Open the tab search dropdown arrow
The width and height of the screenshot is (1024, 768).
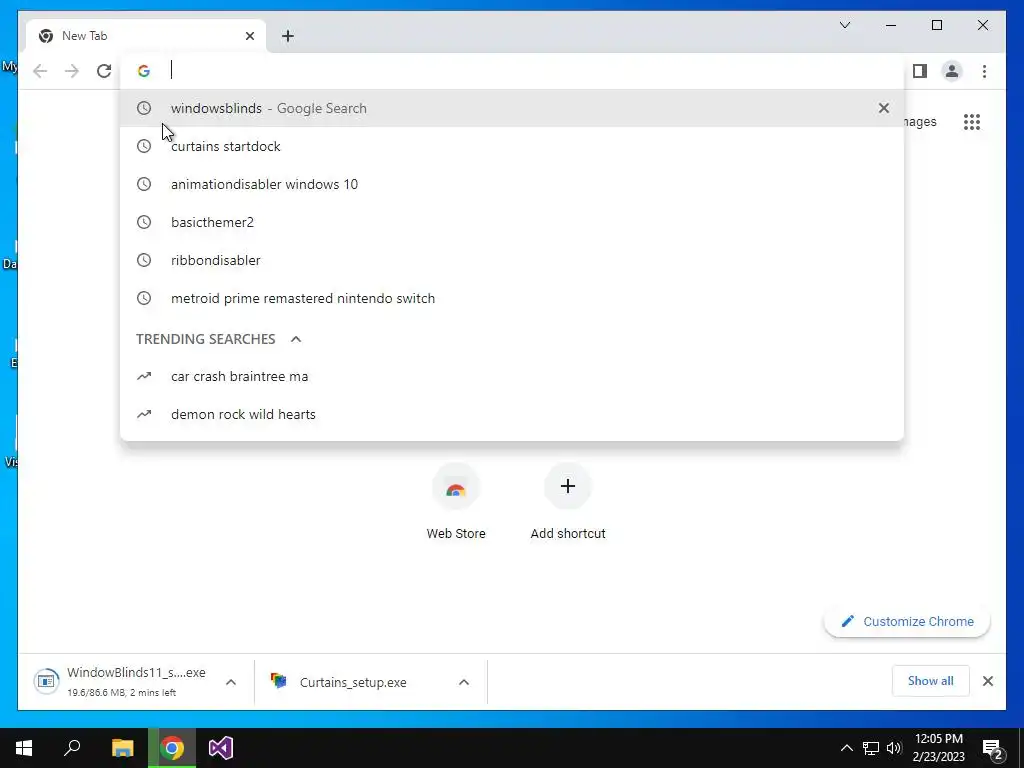tap(844, 25)
